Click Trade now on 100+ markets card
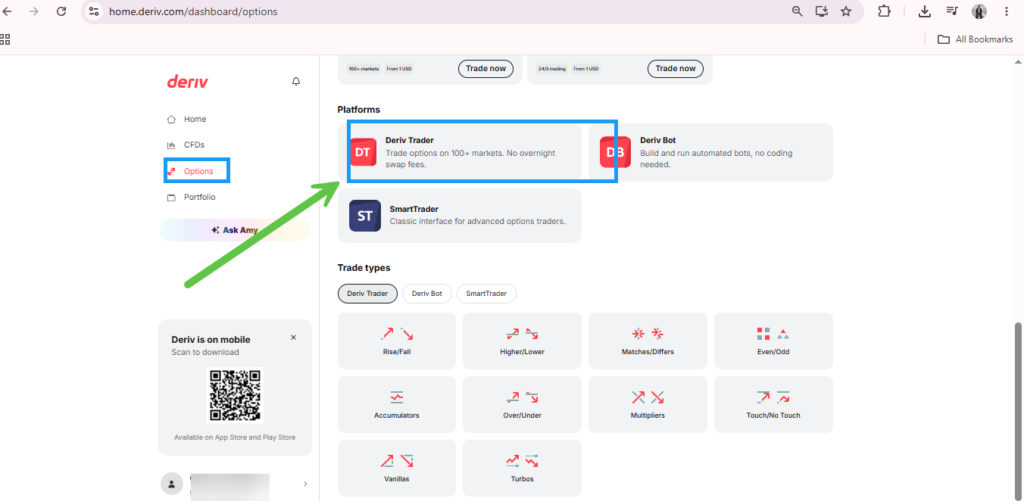Screen dimensions: 1024x501 (x=485, y=69)
